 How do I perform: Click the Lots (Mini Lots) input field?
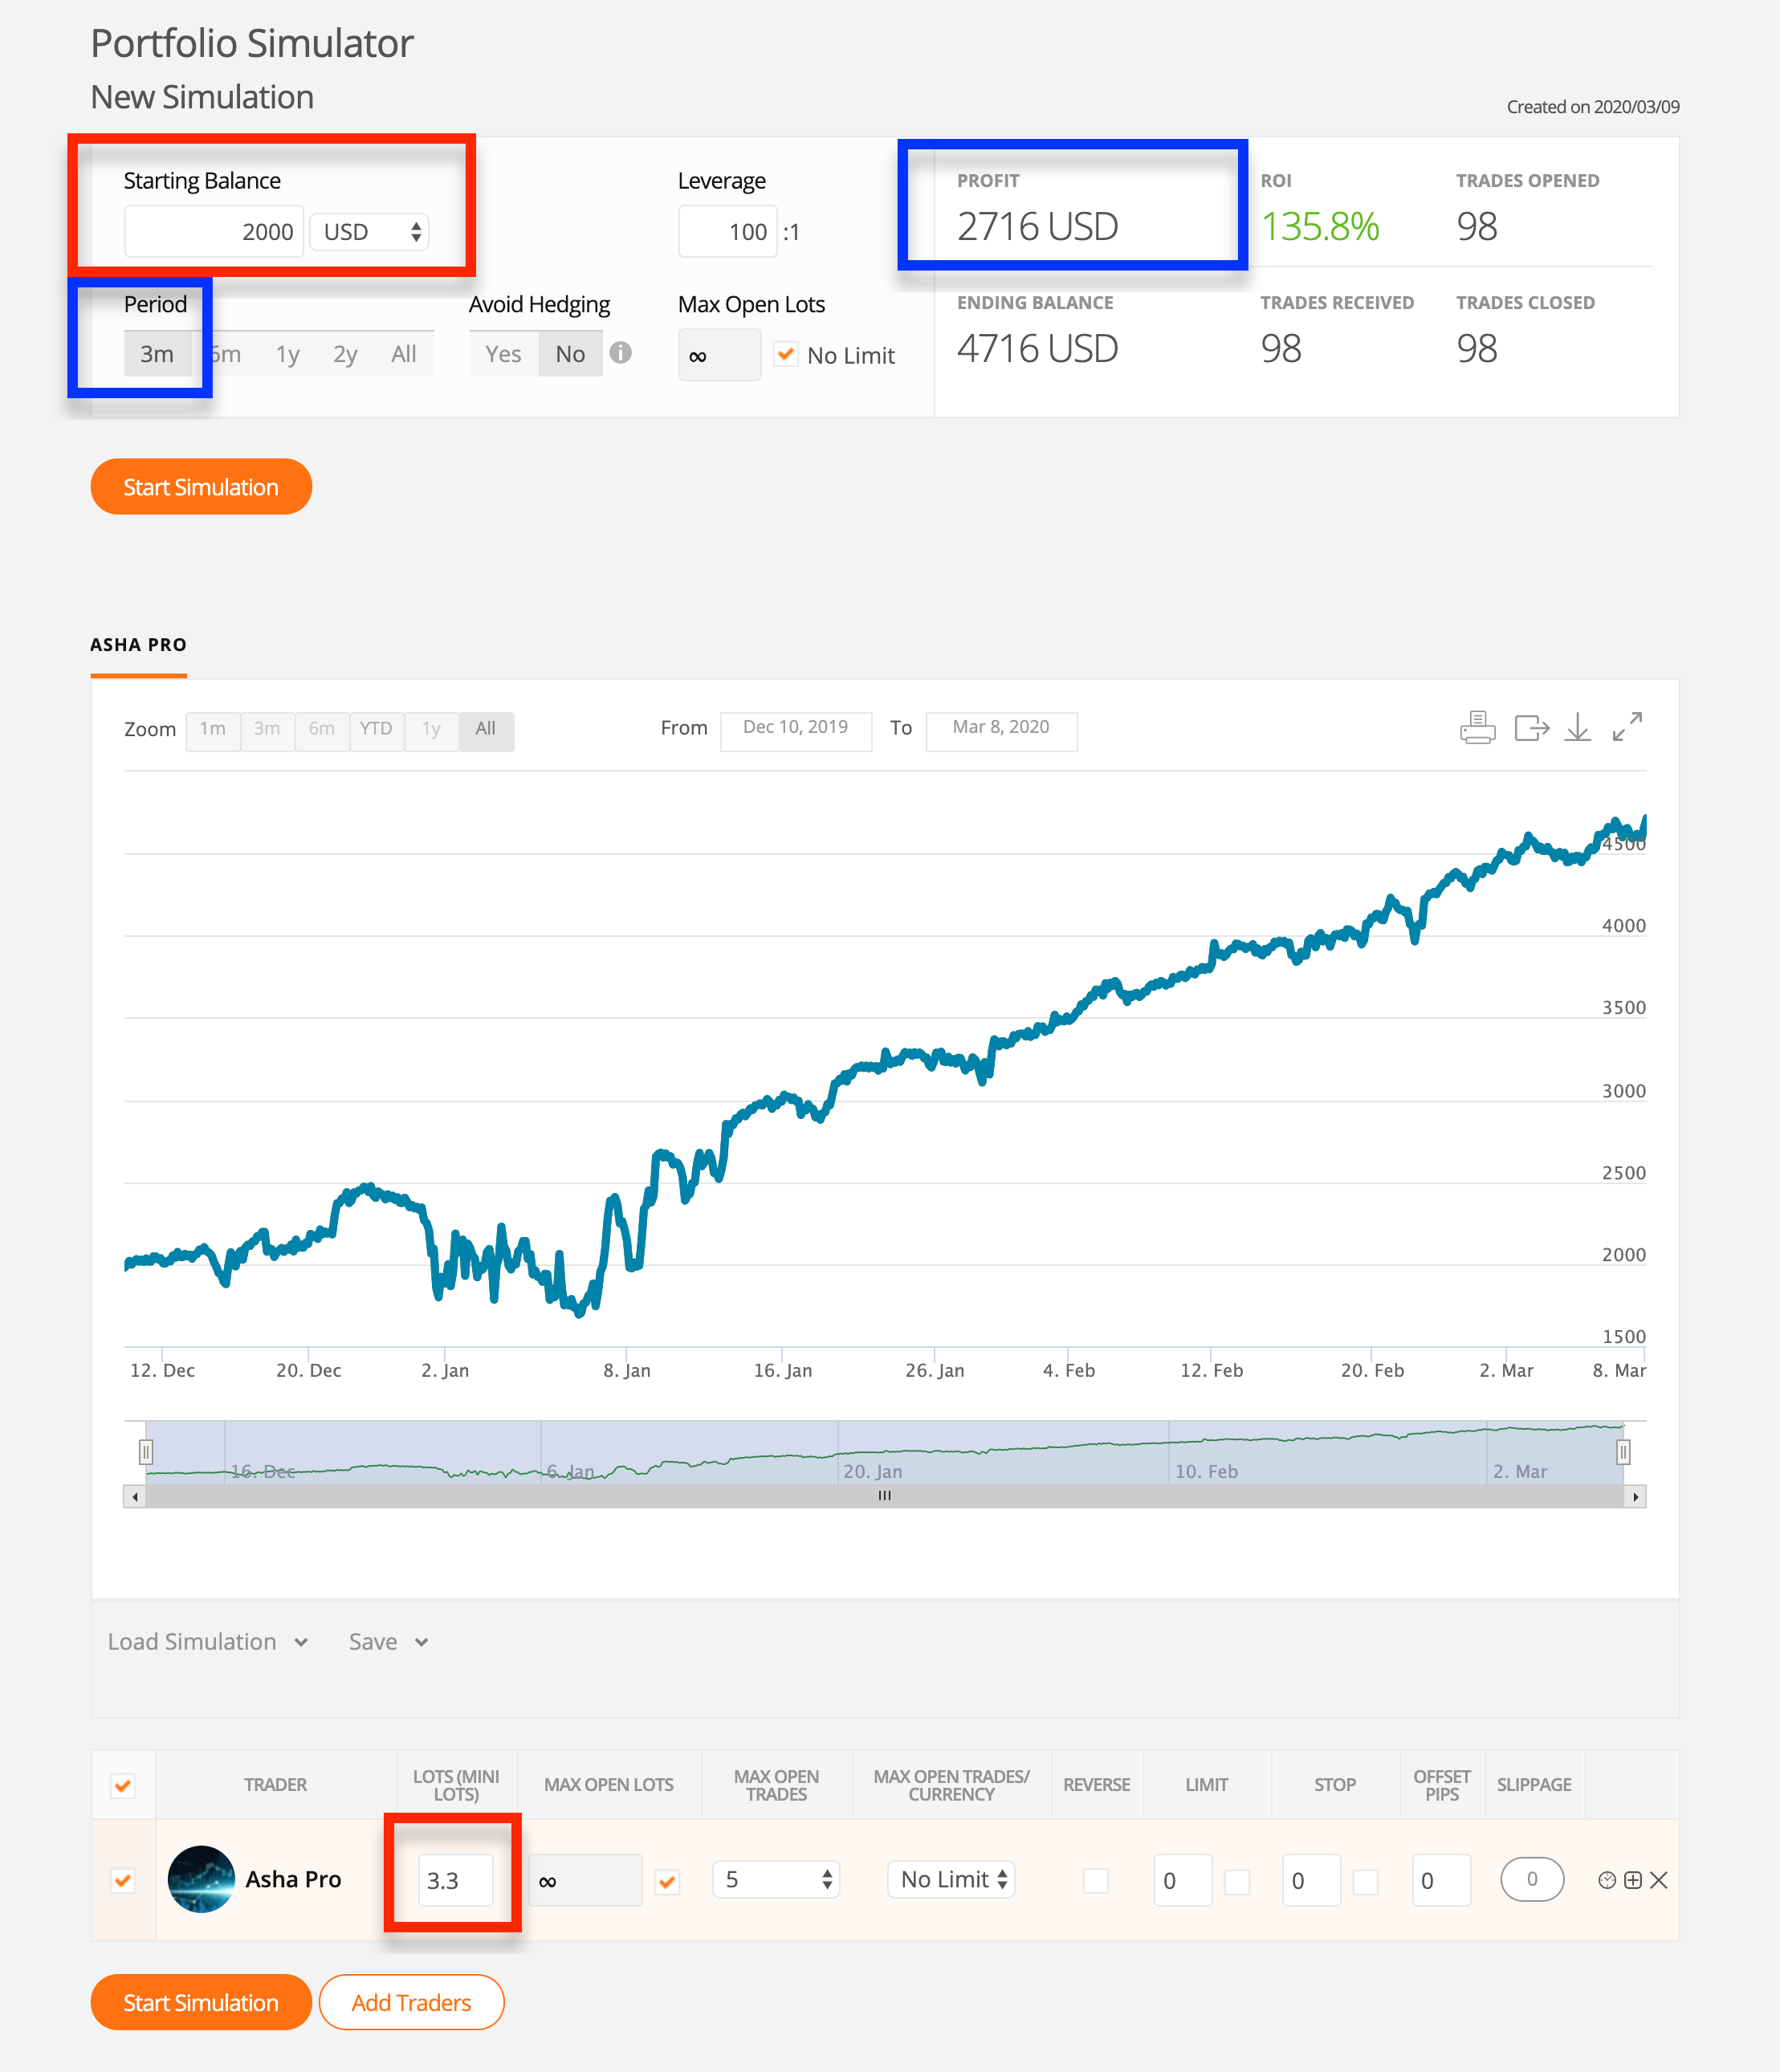click(455, 1880)
